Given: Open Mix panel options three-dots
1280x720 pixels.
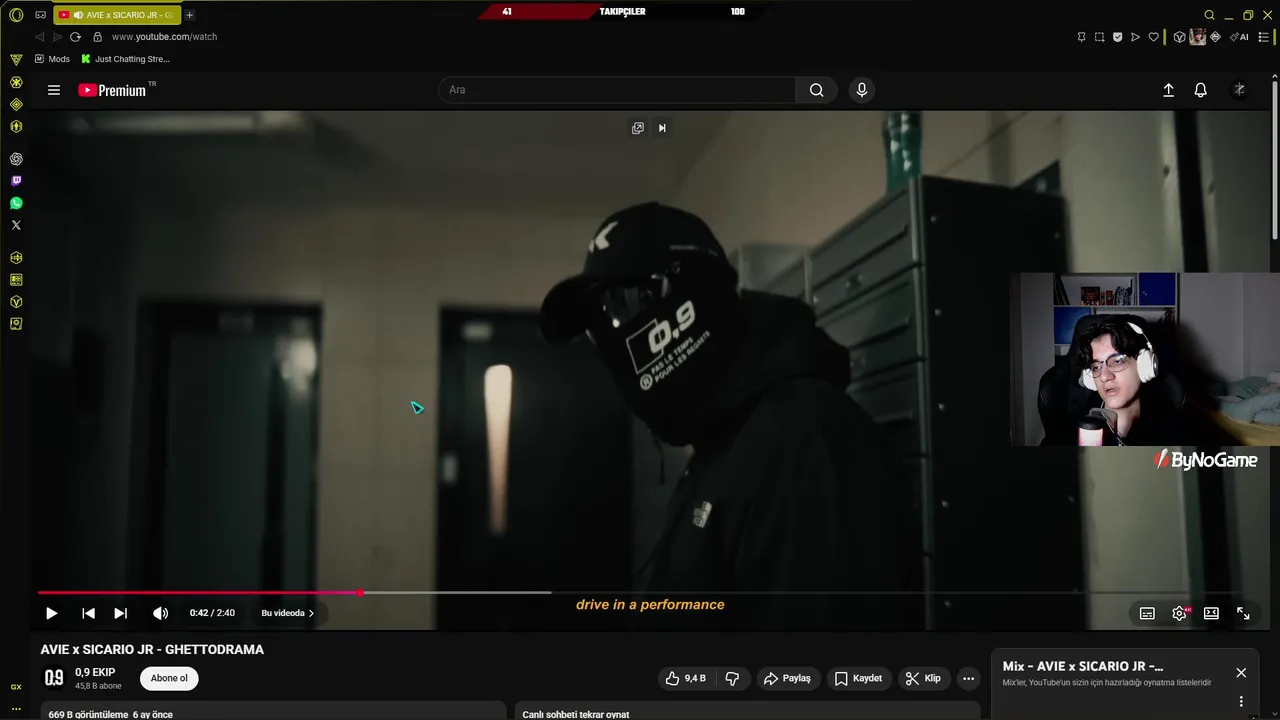Looking at the screenshot, I should pyautogui.click(x=1241, y=701).
